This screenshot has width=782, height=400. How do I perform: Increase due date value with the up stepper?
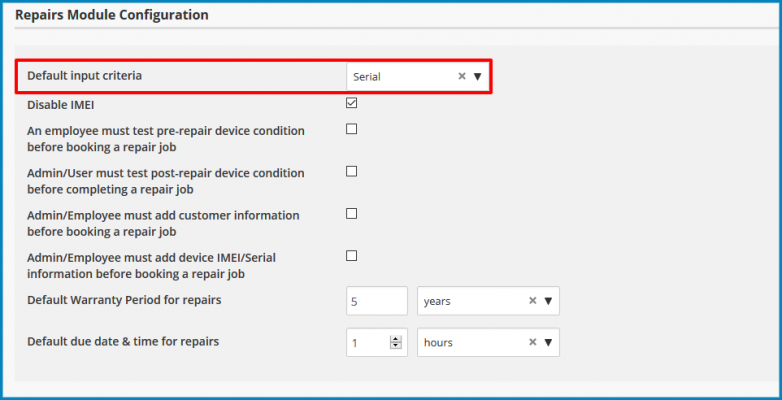click(396, 339)
